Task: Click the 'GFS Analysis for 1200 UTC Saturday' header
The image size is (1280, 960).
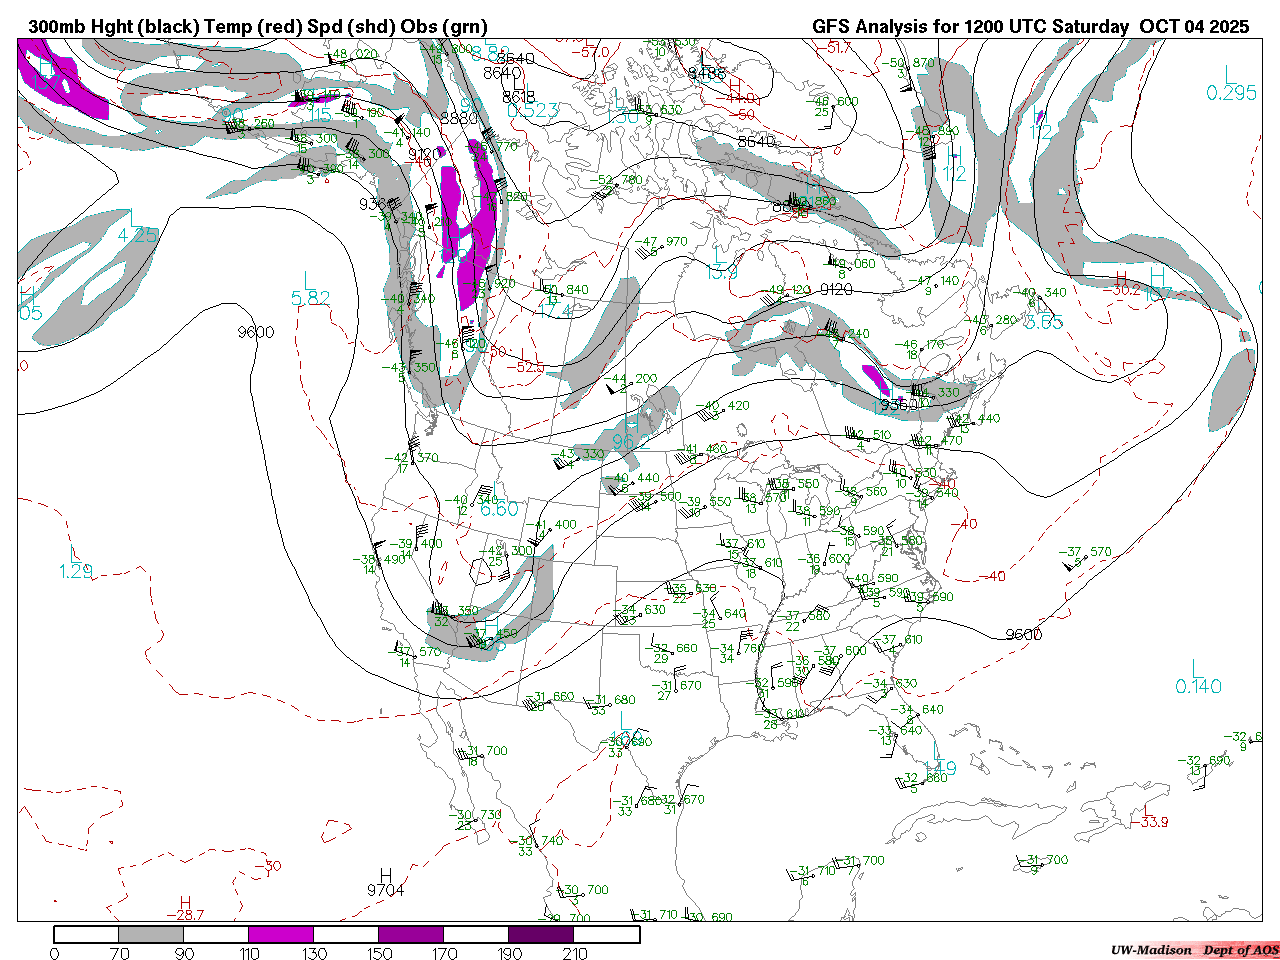Action: coord(972,27)
